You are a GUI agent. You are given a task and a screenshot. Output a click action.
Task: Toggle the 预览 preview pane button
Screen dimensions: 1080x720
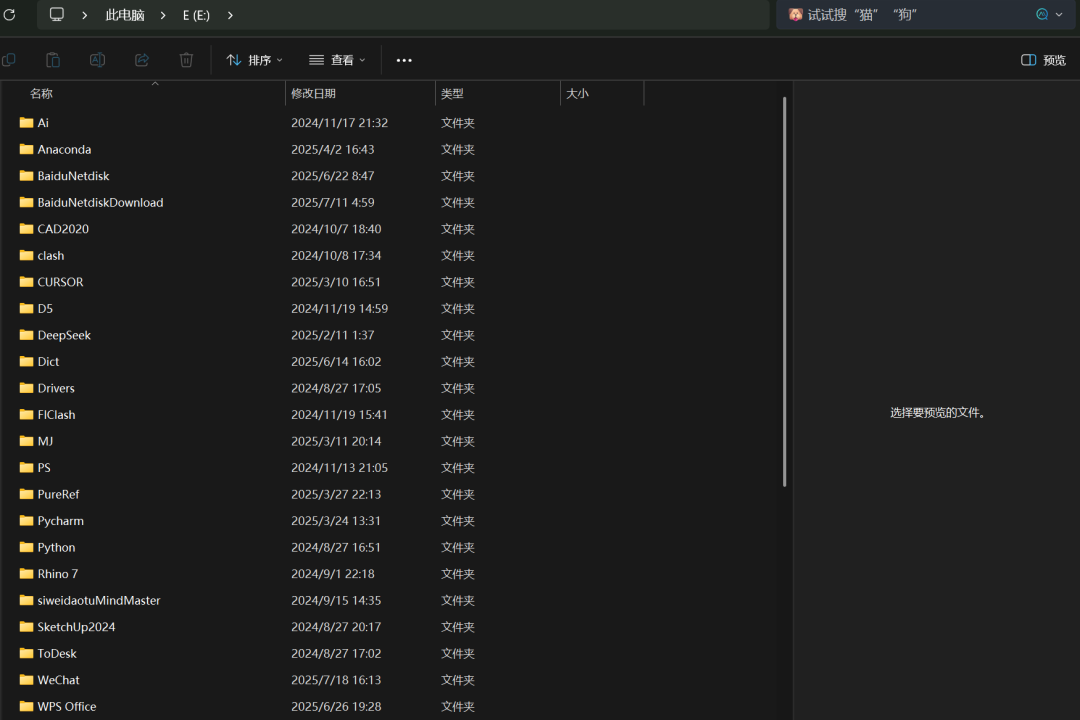tap(1043, 61)
